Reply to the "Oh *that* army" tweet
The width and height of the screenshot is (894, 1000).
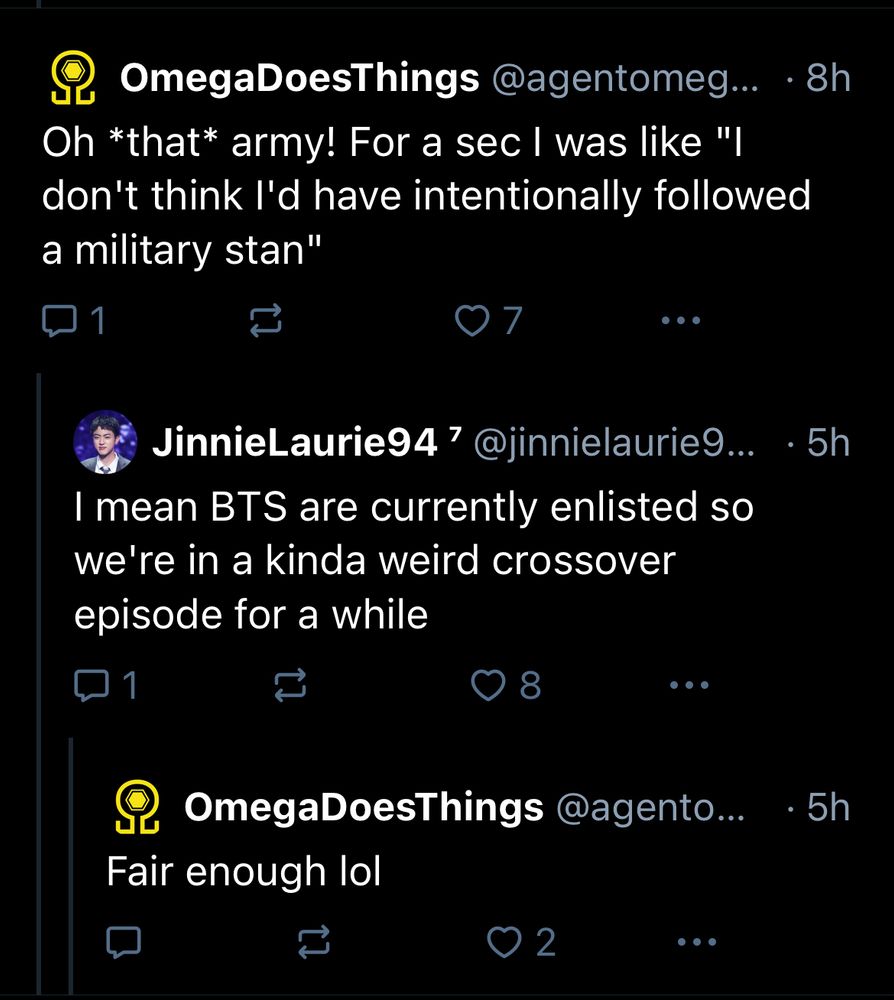(x=59, y=321)
